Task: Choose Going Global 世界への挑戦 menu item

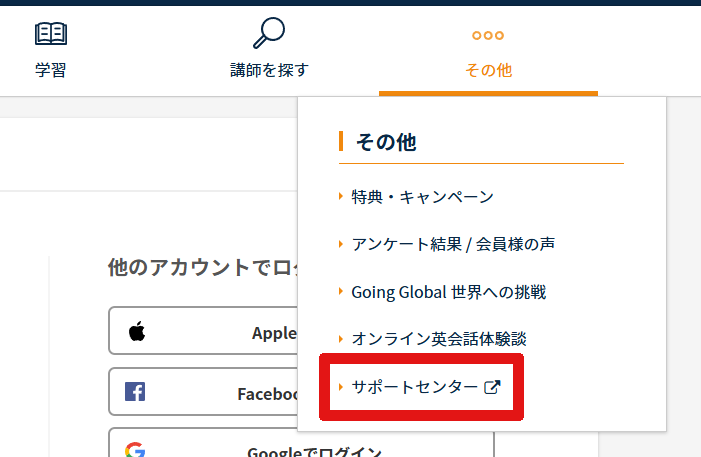Action: (x=448, y=292)
